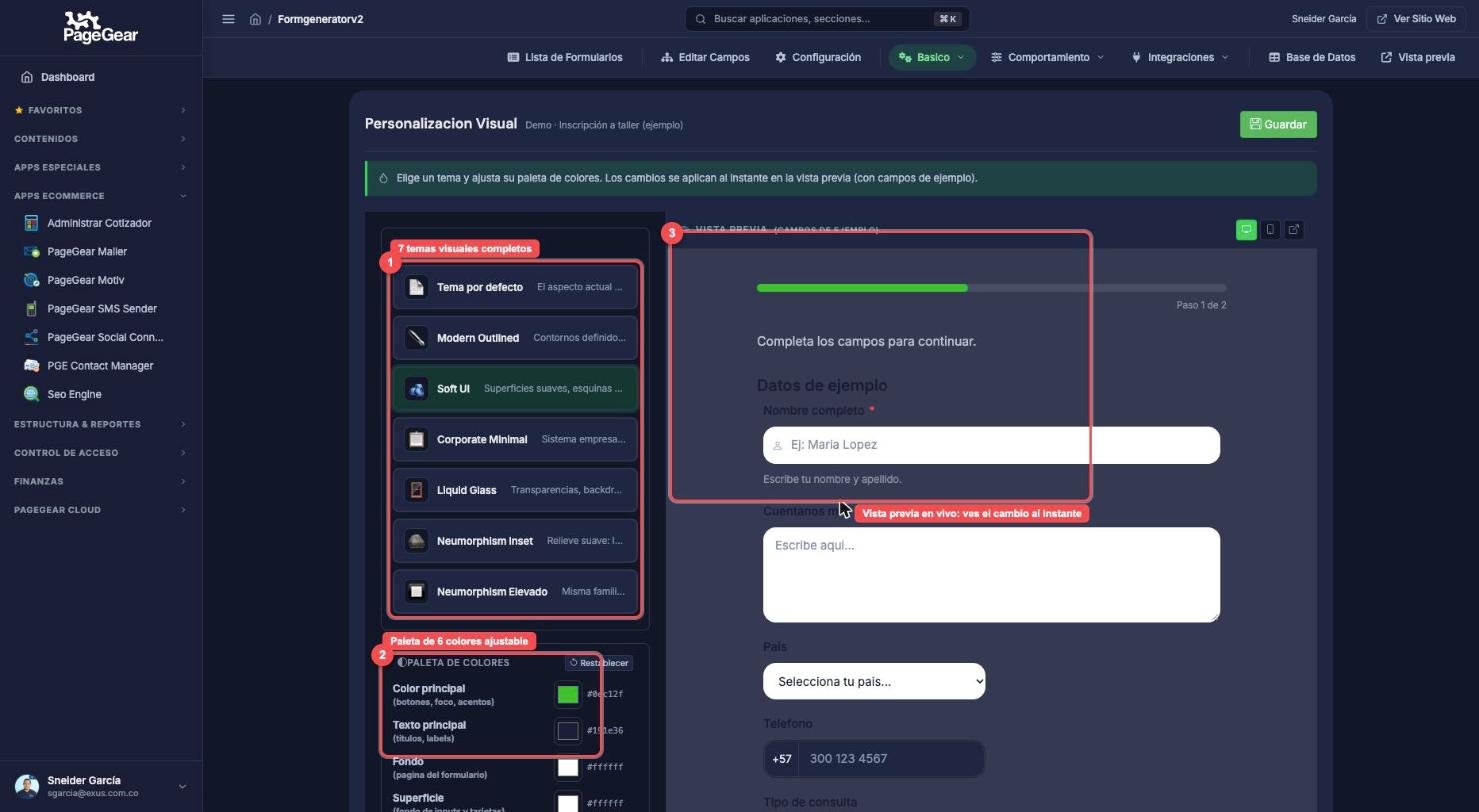Open the Selecciona tu país dropdown
Image resolution: width=1479 pixels, height=812 pixels.
[x=874, y=682]
